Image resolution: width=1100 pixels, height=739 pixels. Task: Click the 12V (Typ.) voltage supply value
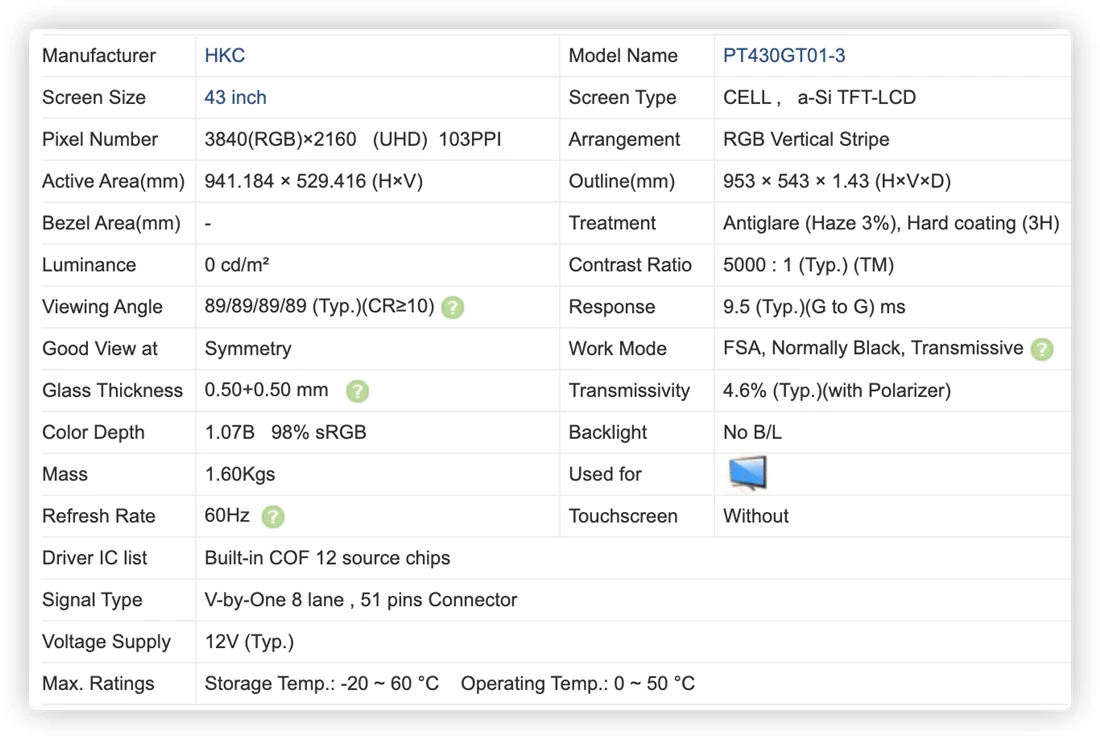pyautogui.click(x=249, y=641)
